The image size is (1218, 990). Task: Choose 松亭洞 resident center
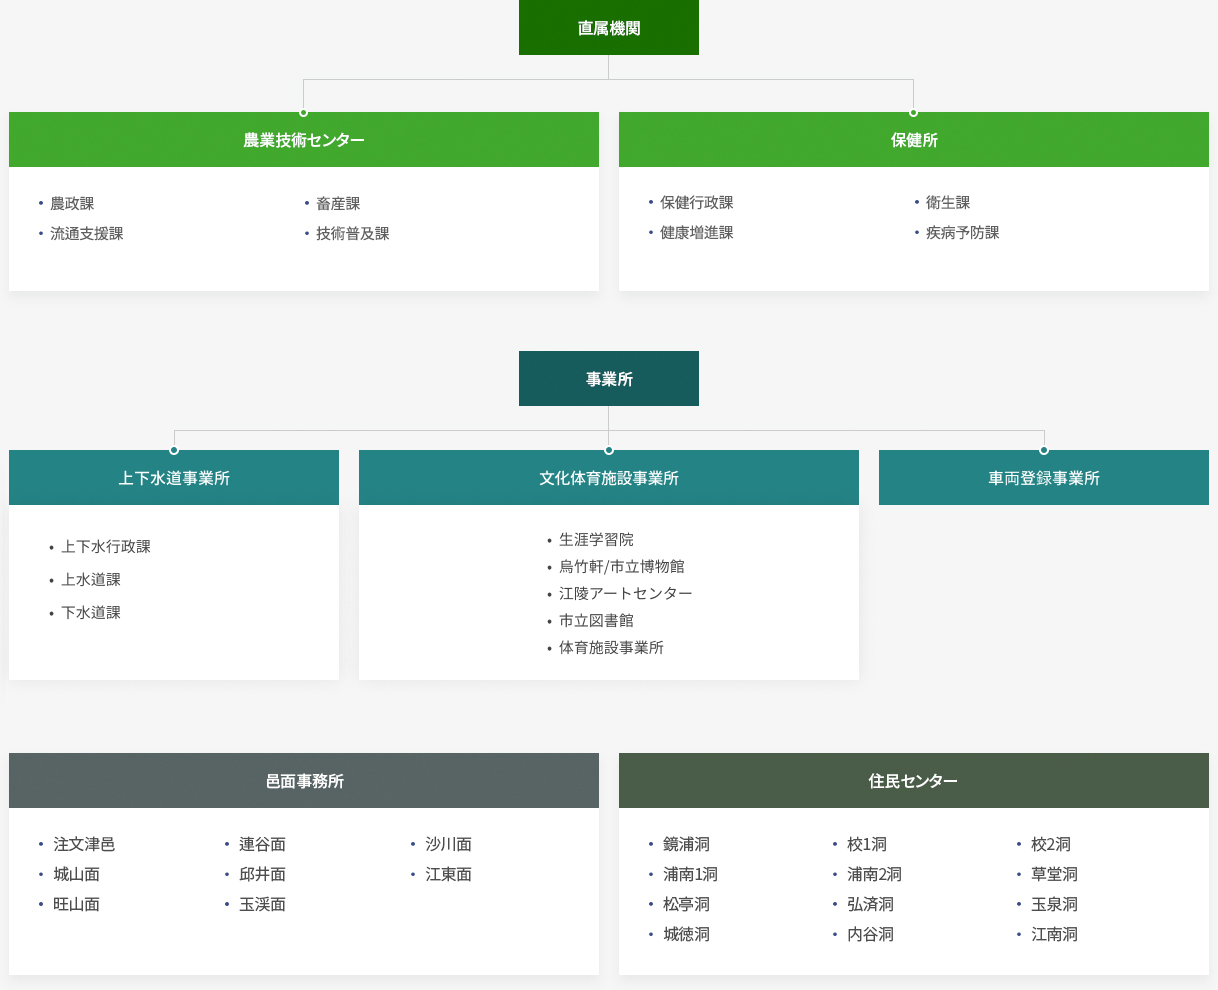coord(687,904)
